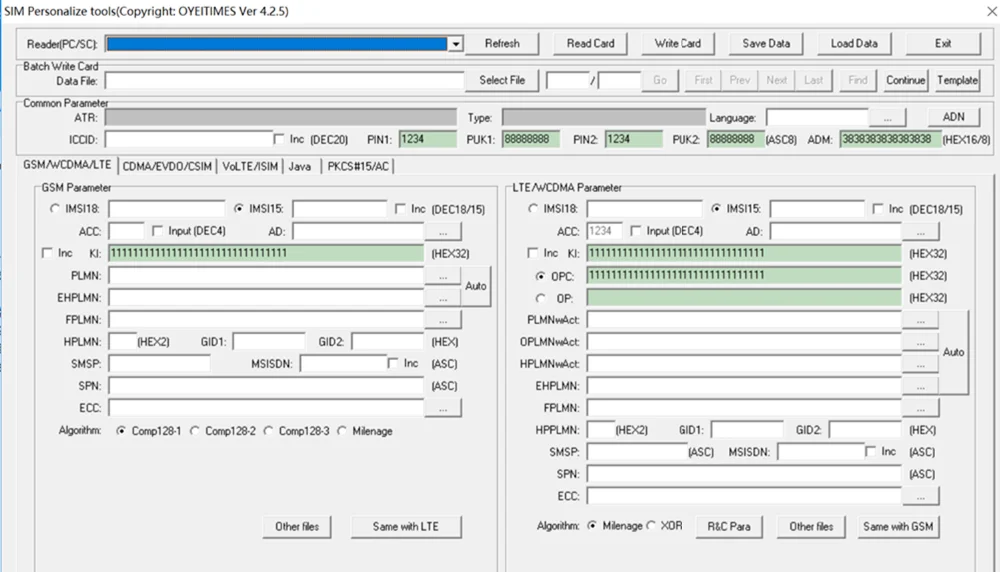Open the Language browse ellipsis button
This screenshot has height=572, width=1000.
(x=887, y=118)
